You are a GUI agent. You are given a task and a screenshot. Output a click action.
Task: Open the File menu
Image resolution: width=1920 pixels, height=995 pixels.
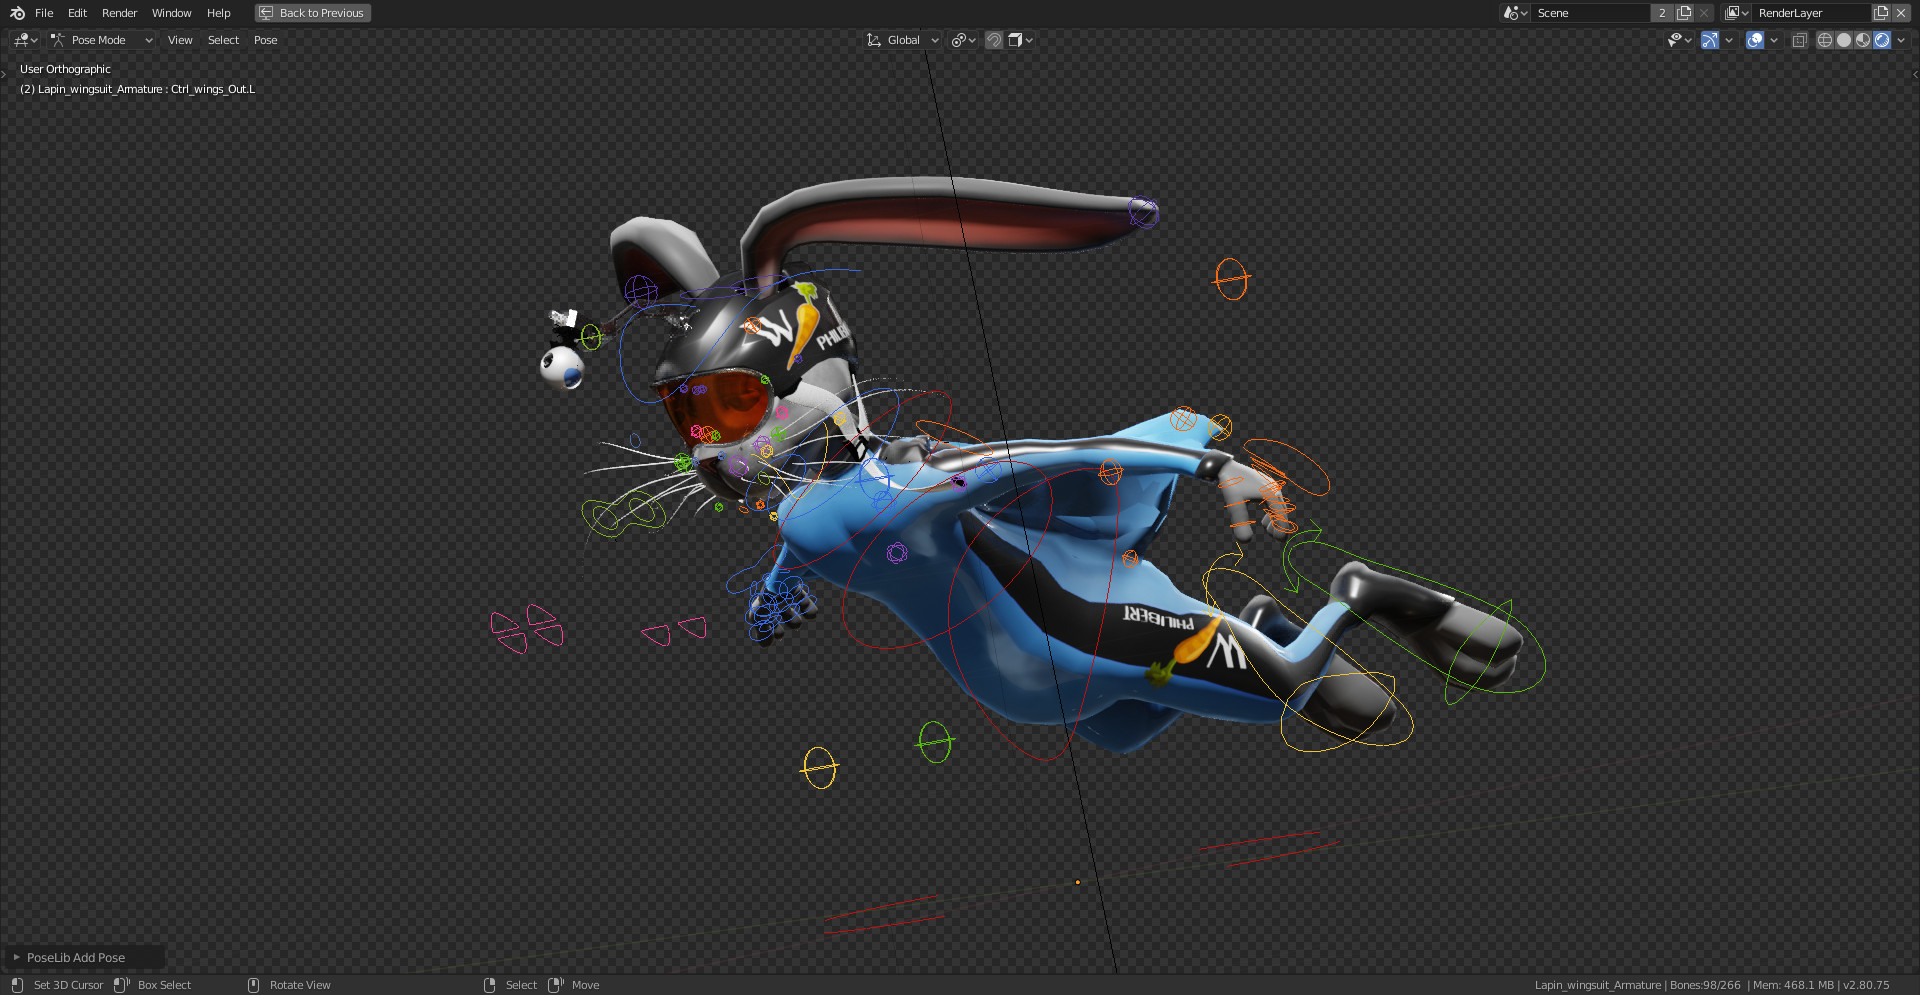coord(44,13)
